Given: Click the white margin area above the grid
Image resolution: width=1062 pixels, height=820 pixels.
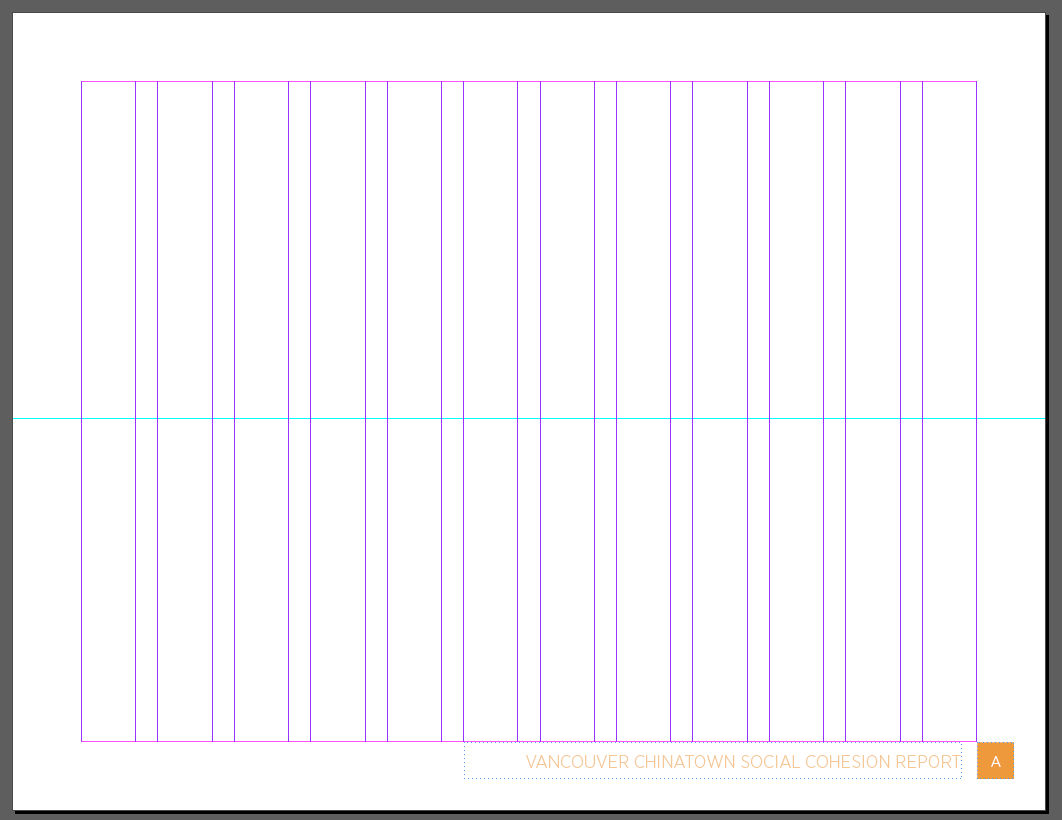Looking at the screenshot, I should (500, 46).
